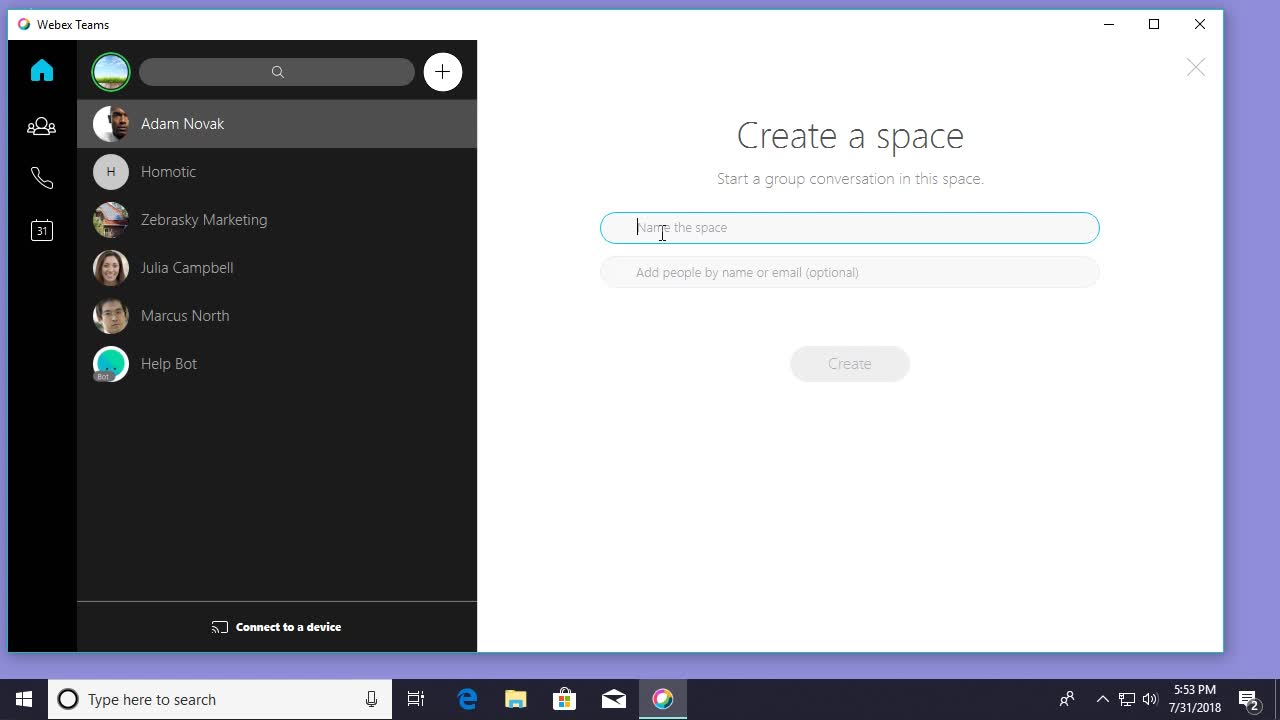The image size is (1280, 720).
Task: Open the Action Center notifications
Action: tap(1249, 699)
